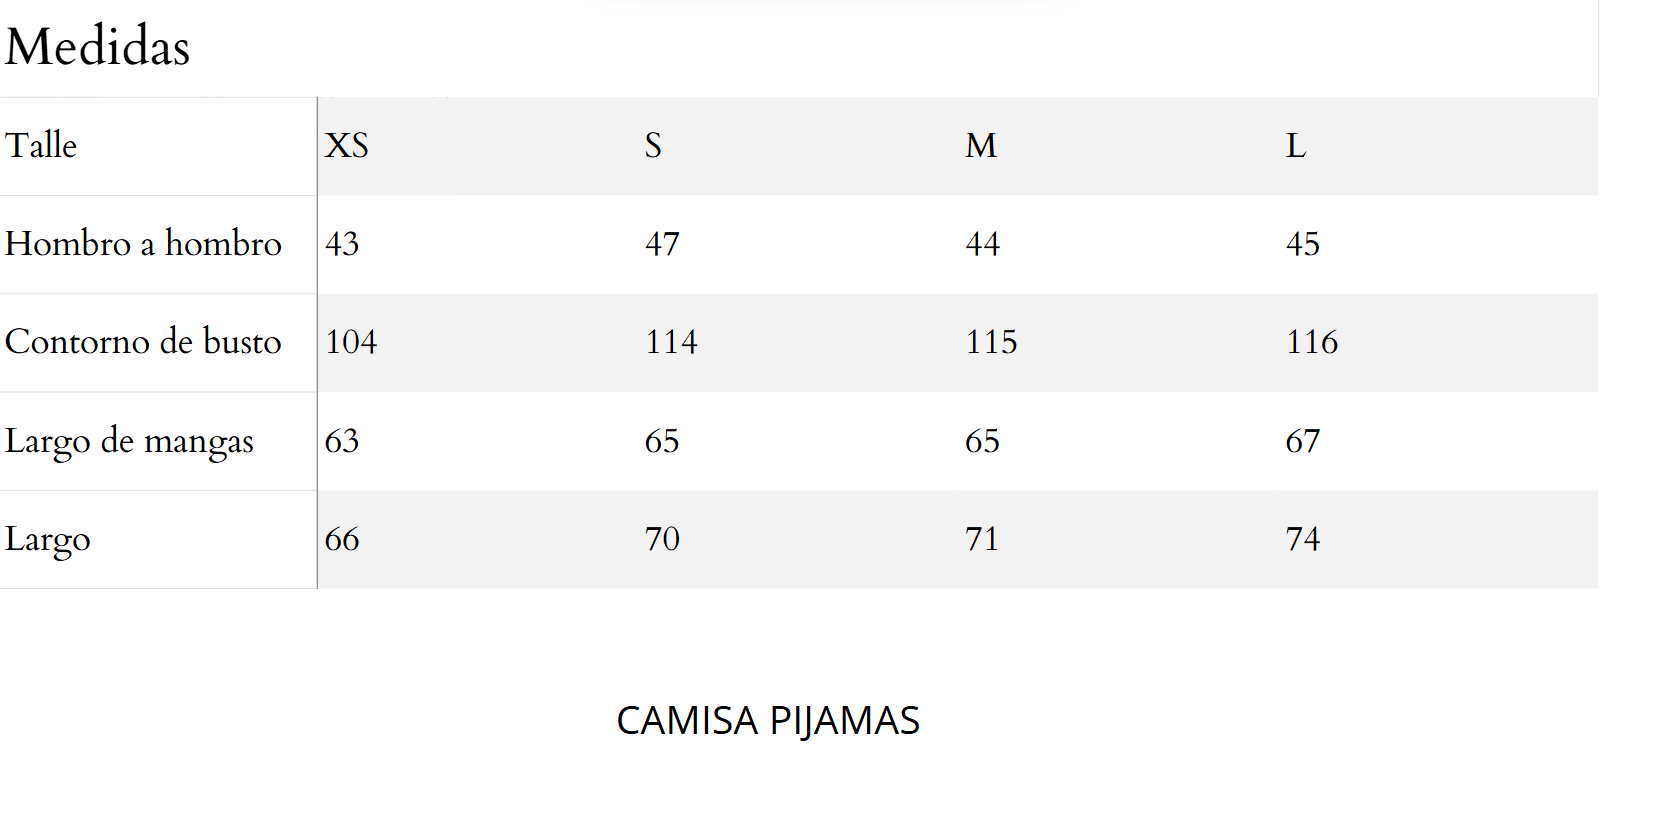Click the M size column header
The image size is (1664, 821).
tap(981, 146)
